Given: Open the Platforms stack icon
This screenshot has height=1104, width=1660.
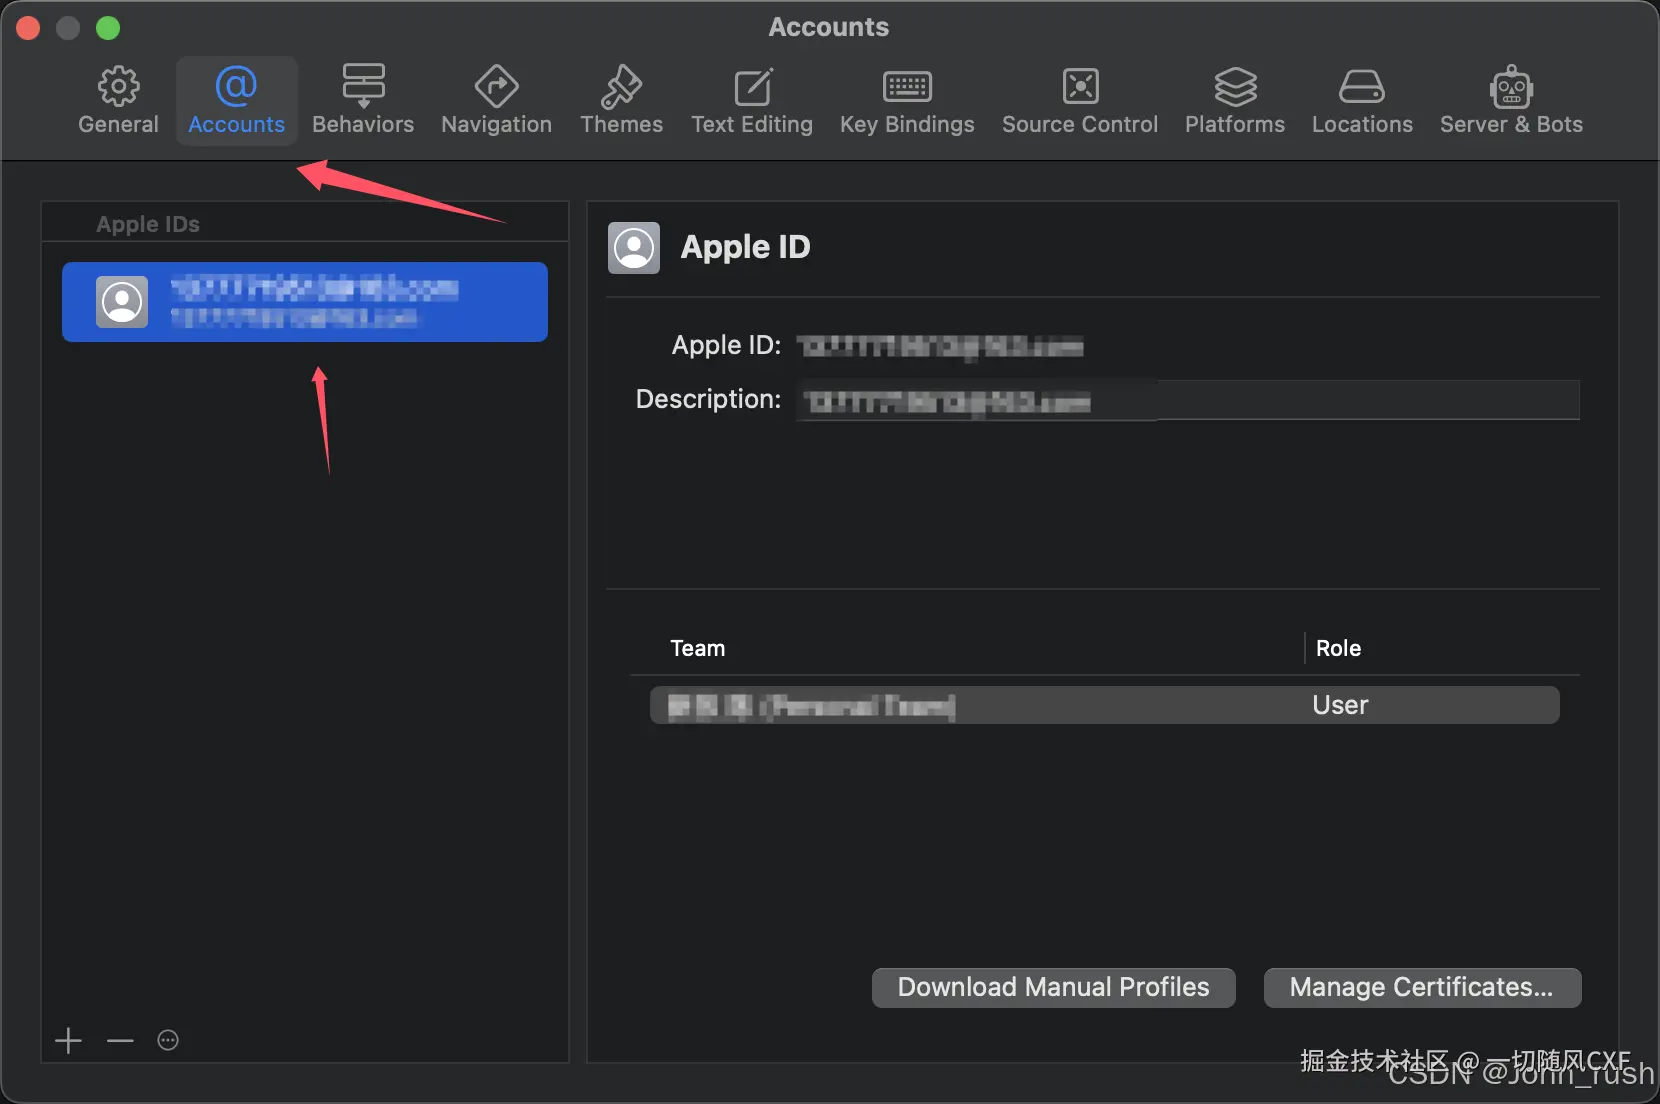Looking at the screenshot, I should (1235, 86).
